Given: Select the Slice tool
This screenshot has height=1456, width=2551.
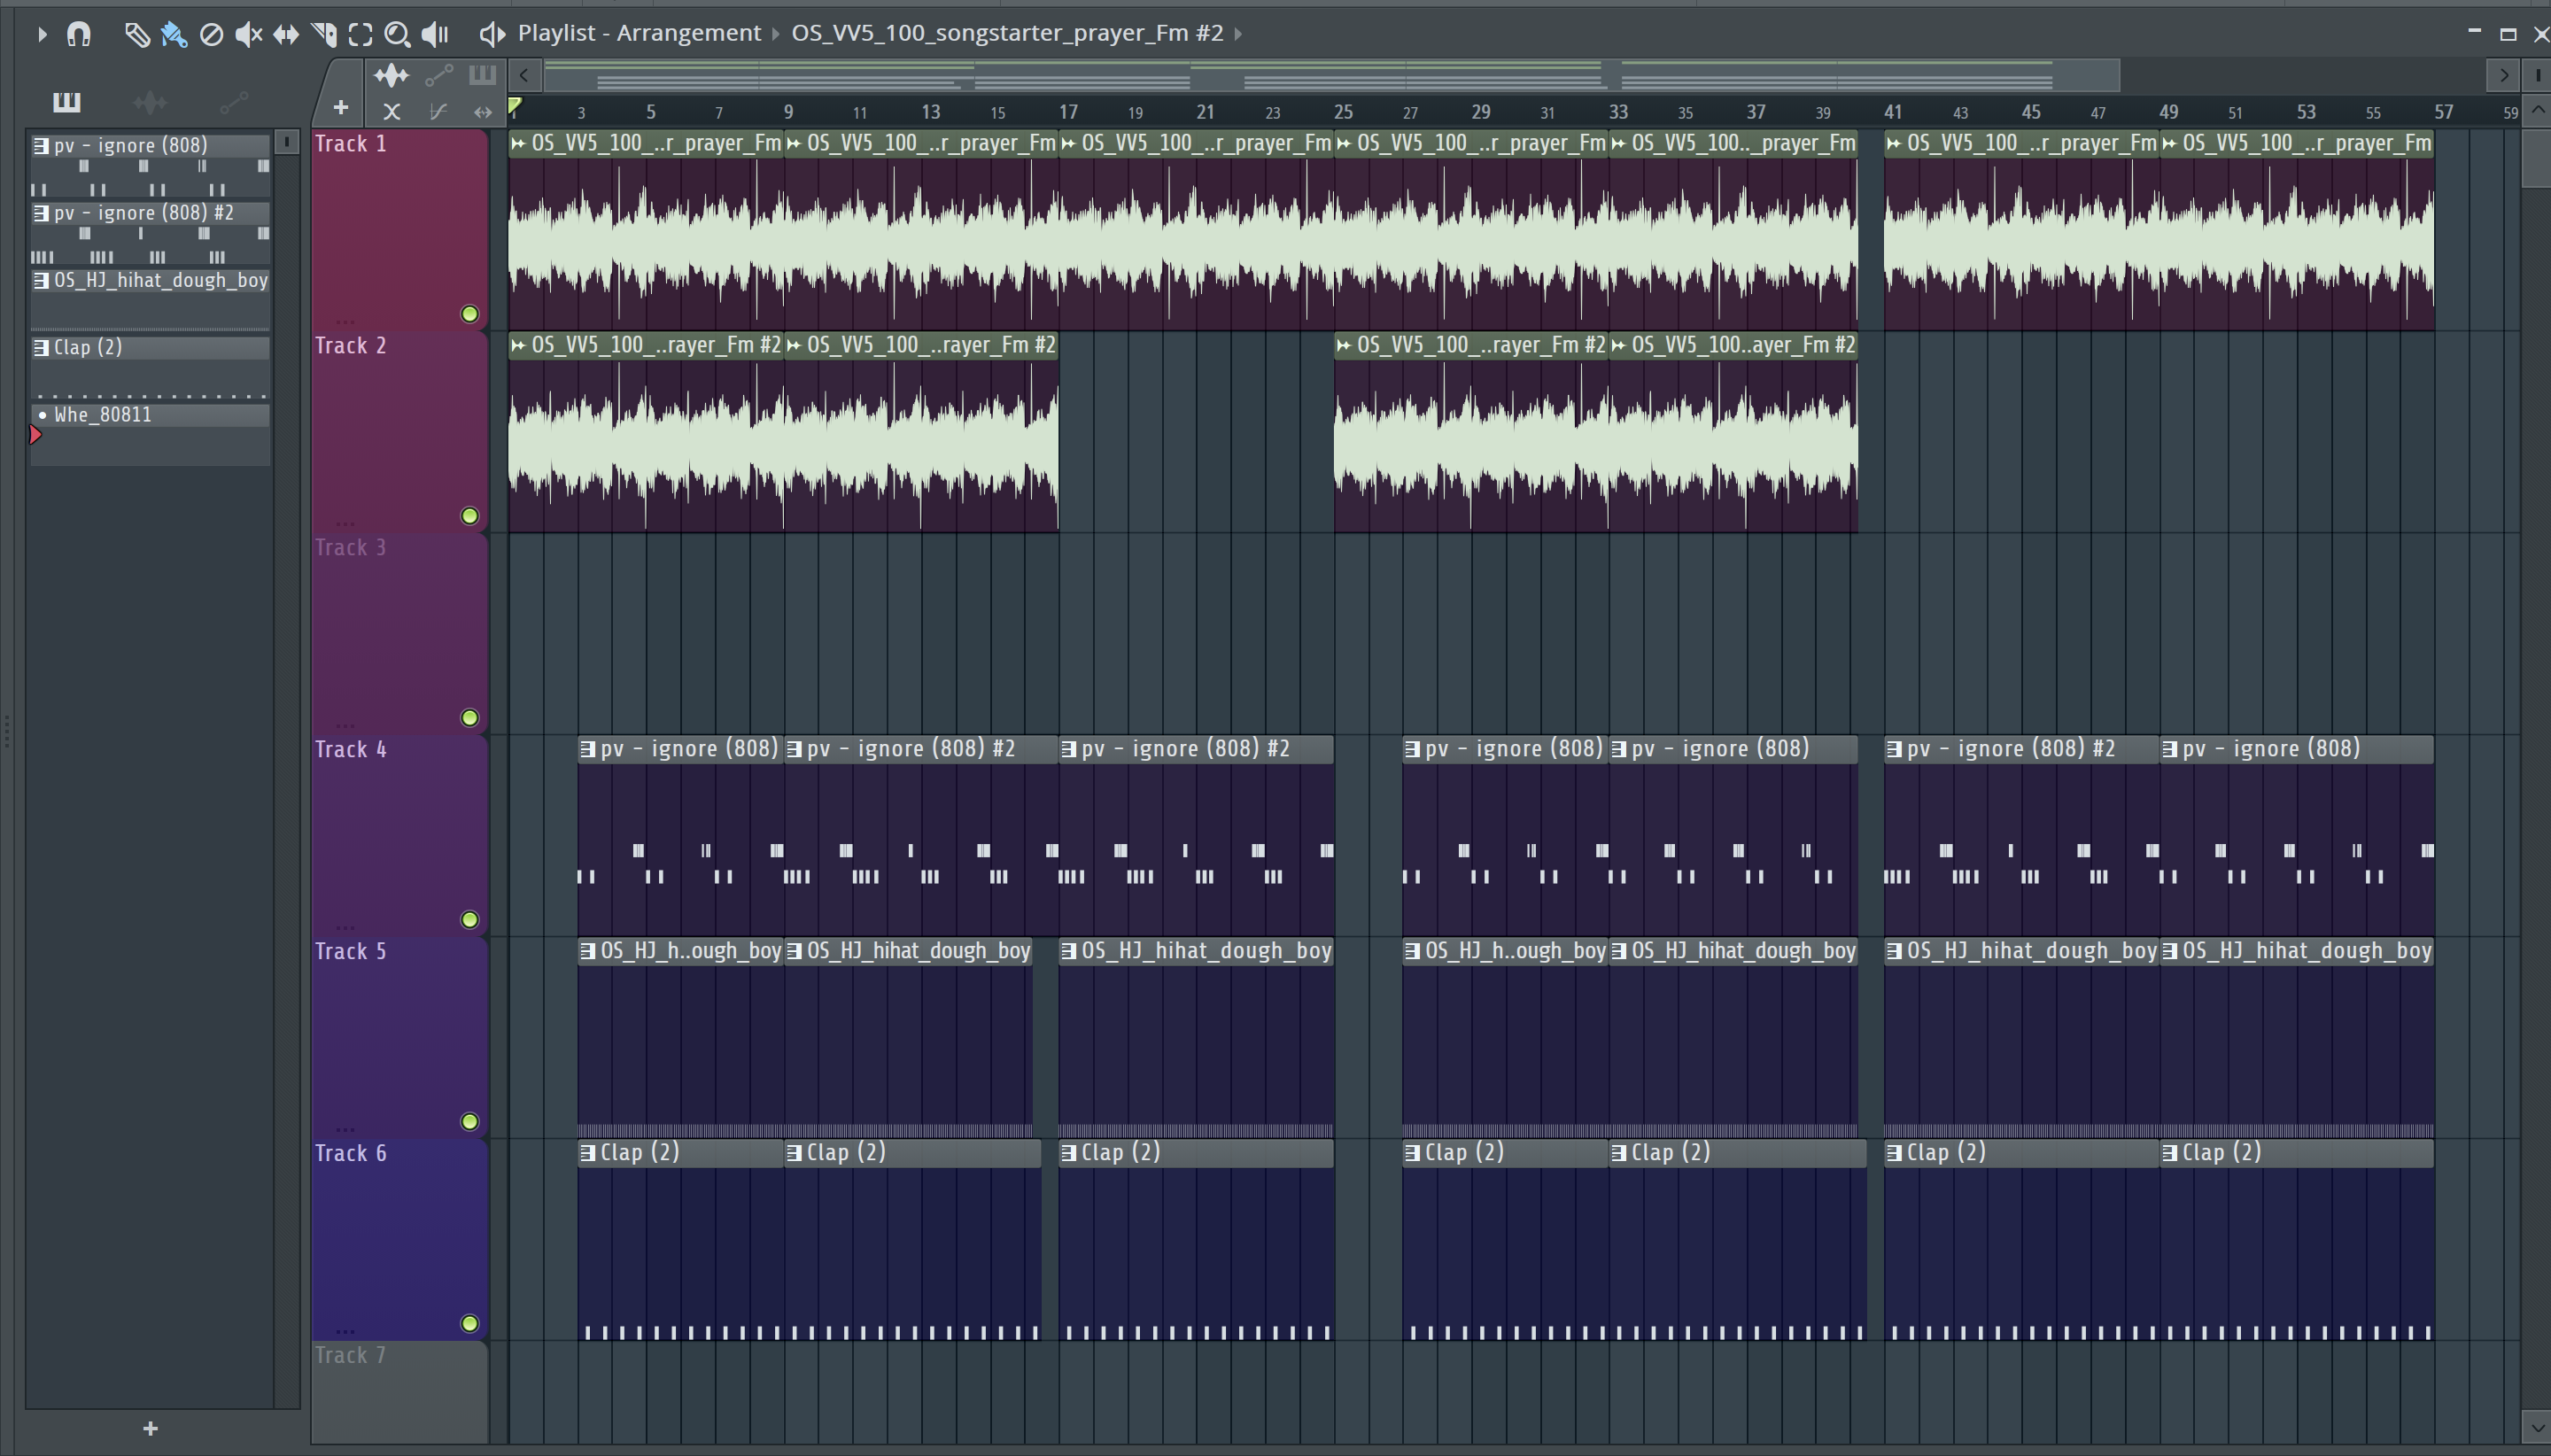Looking at the screenshot, I should tap(324, 35).
